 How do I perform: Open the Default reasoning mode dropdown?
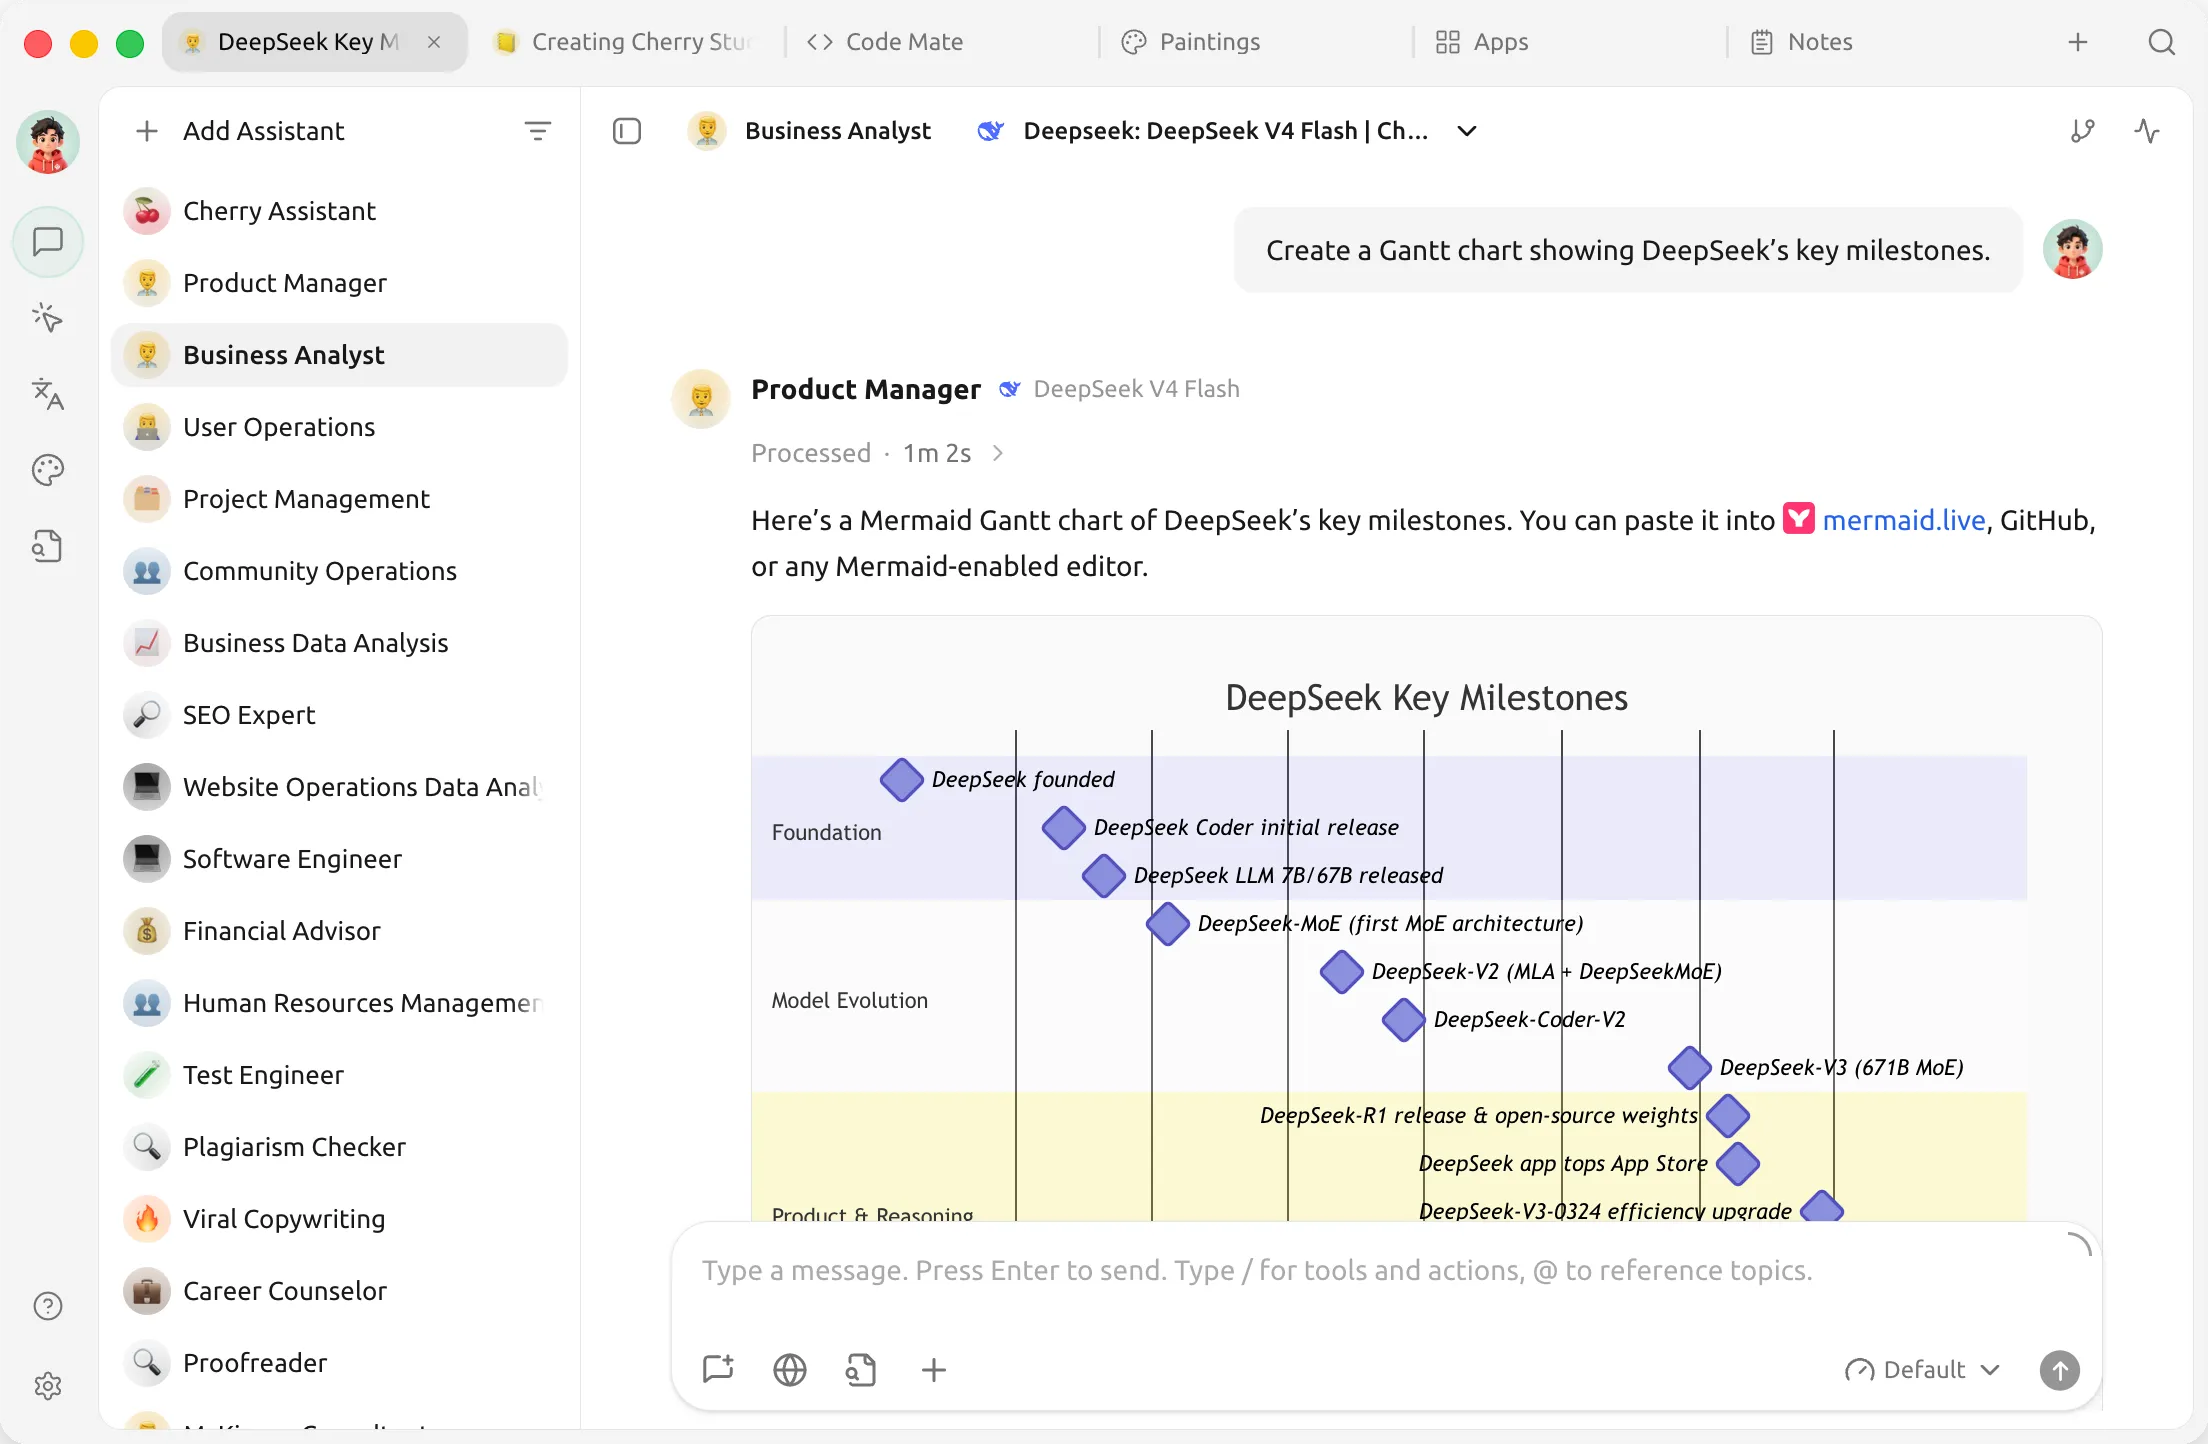pyautogui.click(x=1923, y=1369)
